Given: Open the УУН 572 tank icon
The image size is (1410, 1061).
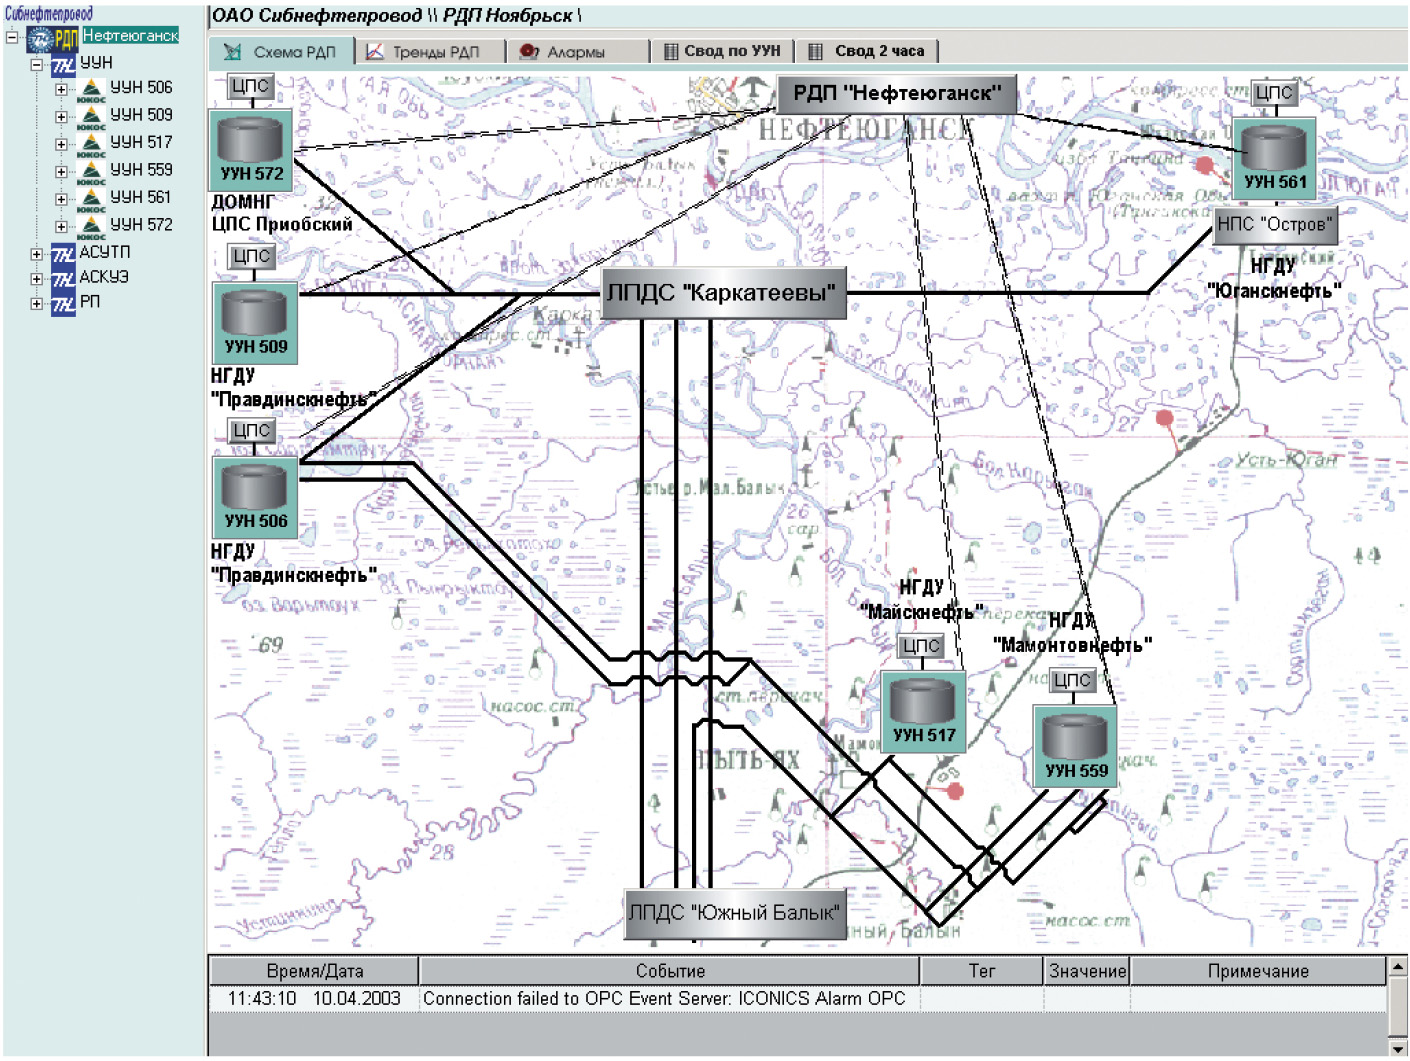Looking at the screenshot, I should click(251, 149).
